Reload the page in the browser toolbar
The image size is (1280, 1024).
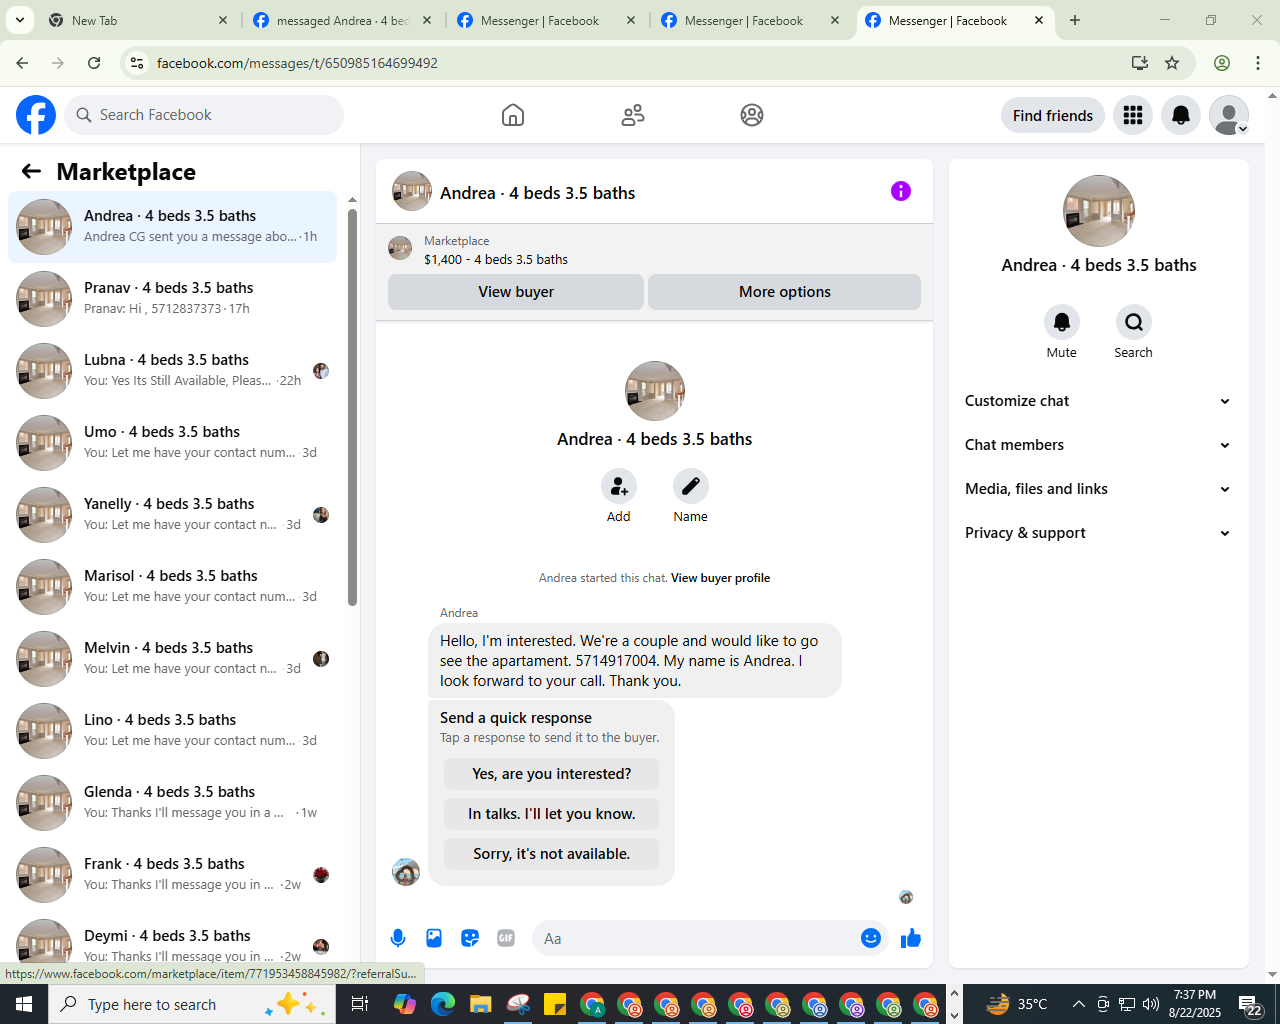[94, 63]
